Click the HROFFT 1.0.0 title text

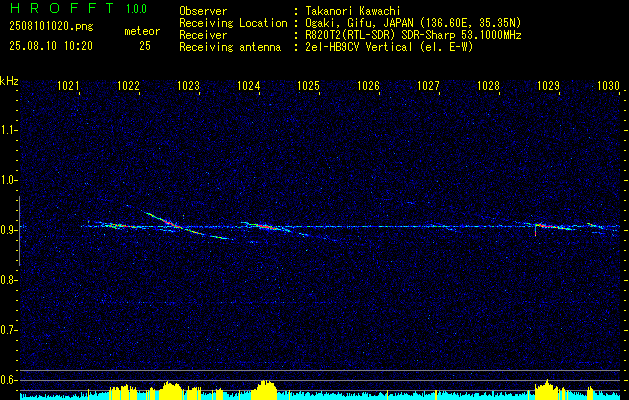[79, 8]
